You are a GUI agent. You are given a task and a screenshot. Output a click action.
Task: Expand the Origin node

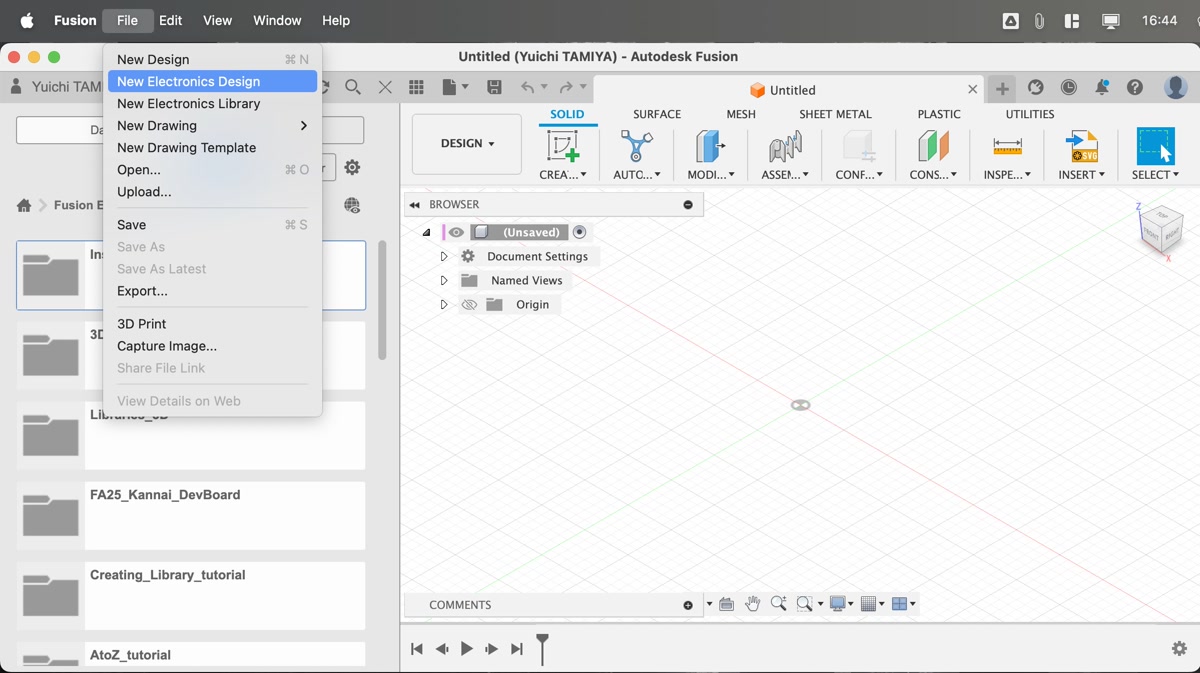click(444, 304)
